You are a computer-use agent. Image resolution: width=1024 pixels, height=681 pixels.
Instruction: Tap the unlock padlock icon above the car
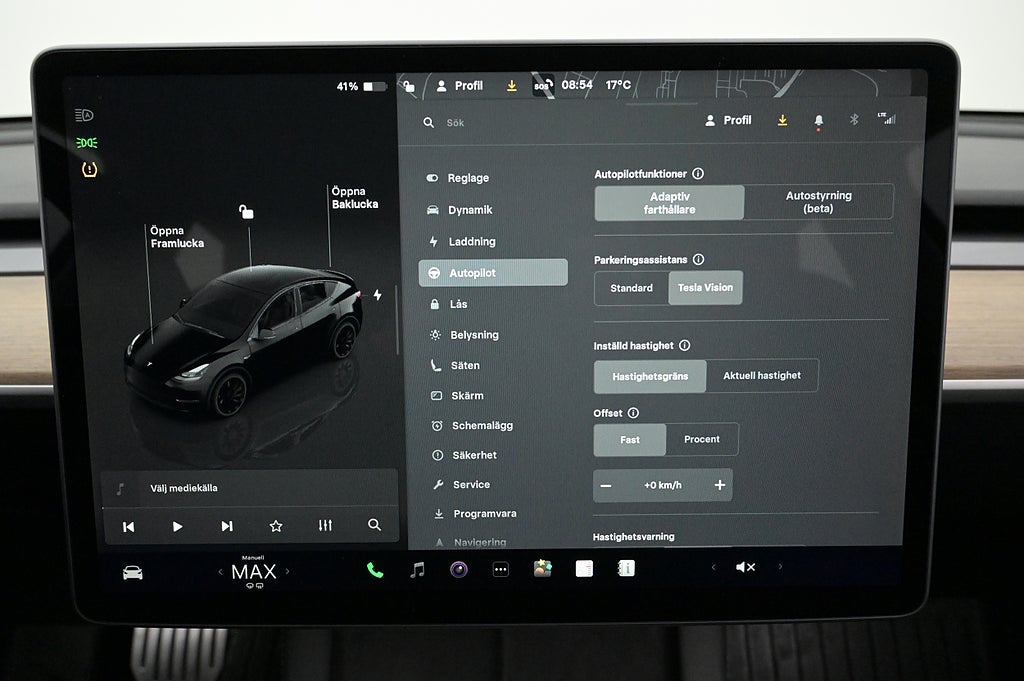click(246, 211)
